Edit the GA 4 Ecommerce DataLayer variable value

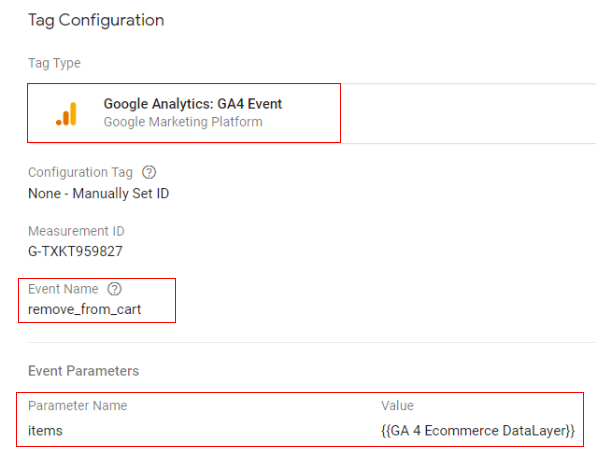point(478,431)
